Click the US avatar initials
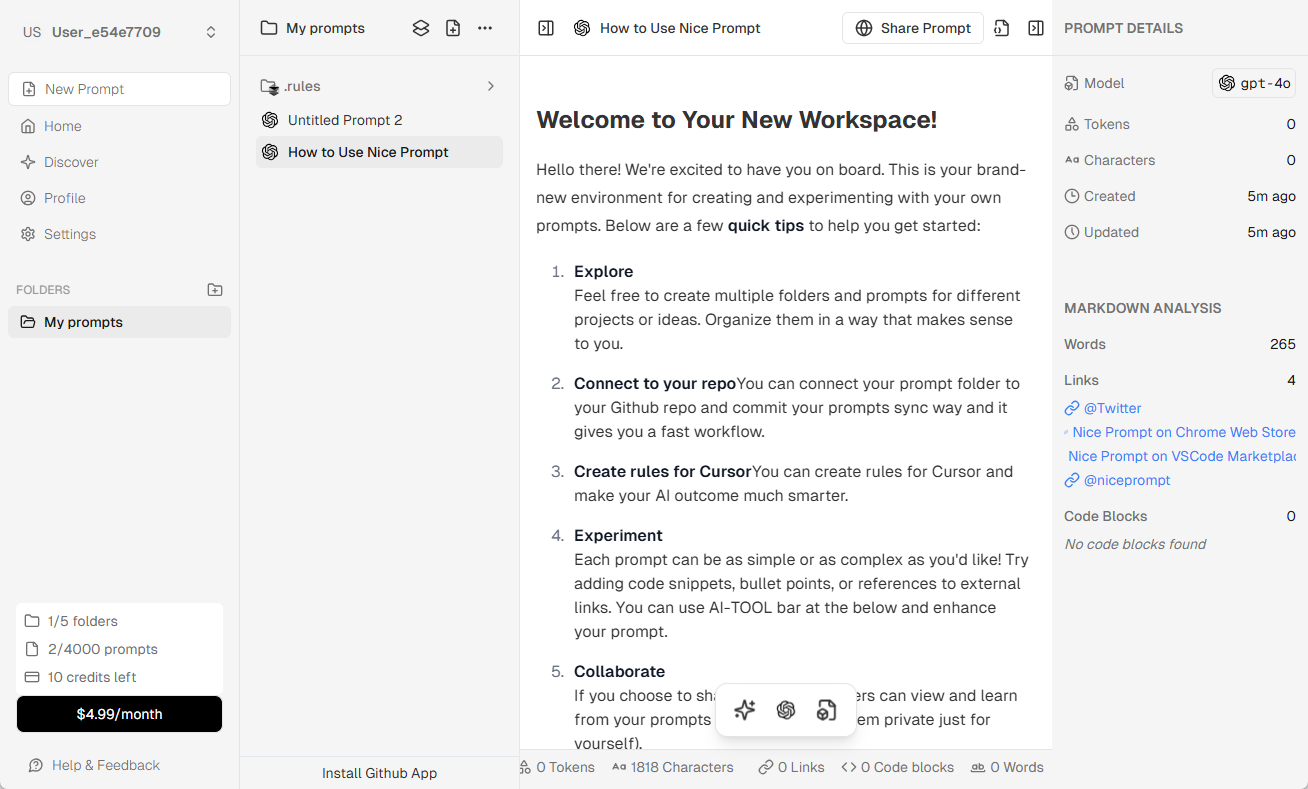The height and width of the screenshot is (789, 1308). 32,32
